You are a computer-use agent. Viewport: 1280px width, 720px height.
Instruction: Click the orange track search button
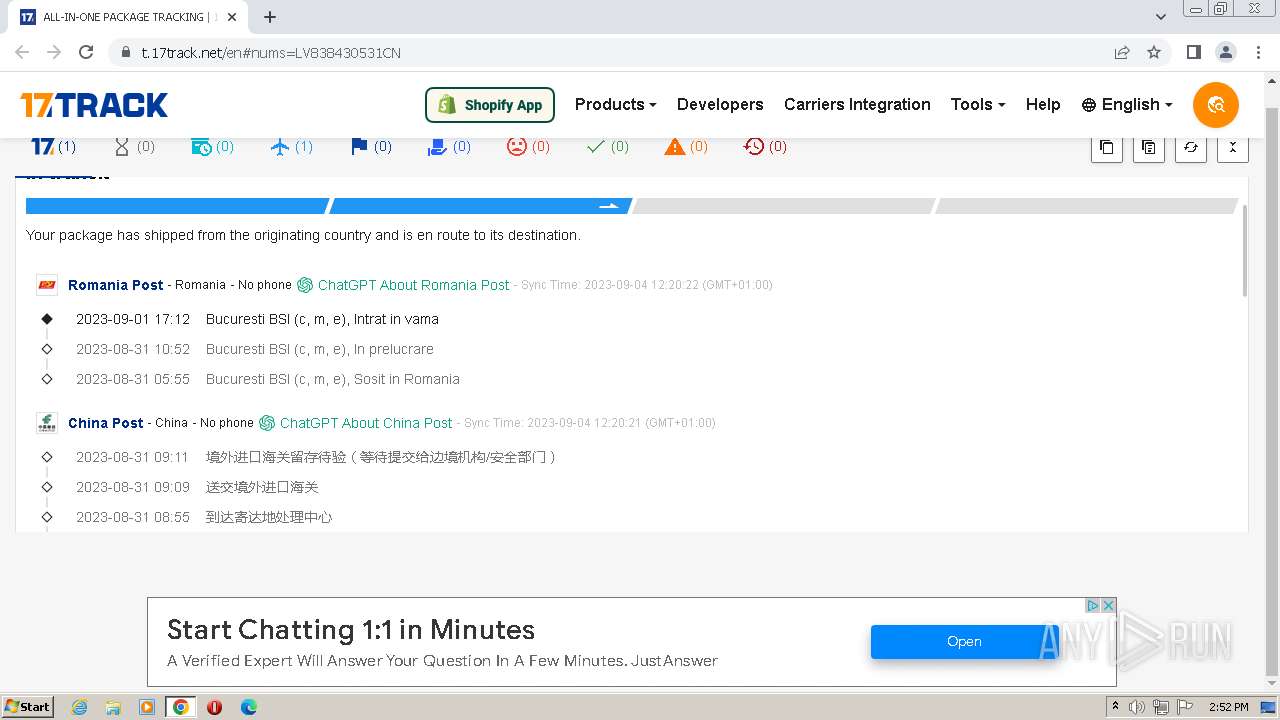coord(1216,105)
